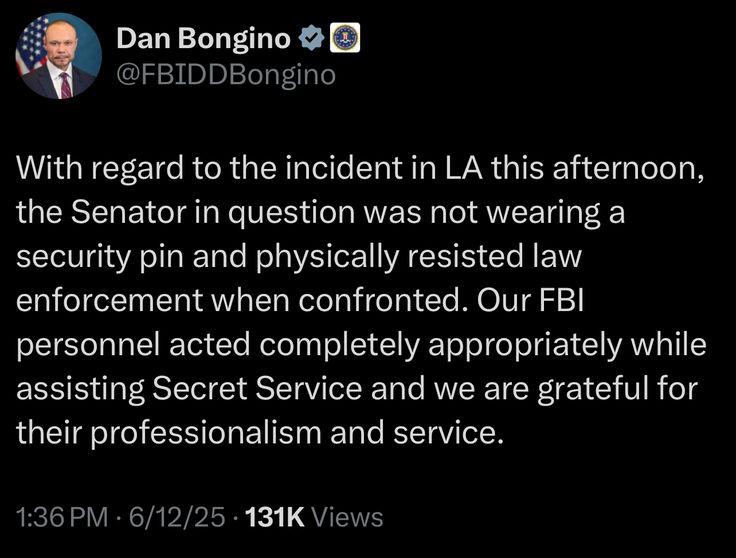Viewport: 736px width, 558px height.
Task: Open the 131K view count
Action: pyautogui.click(x=275, y=517)
